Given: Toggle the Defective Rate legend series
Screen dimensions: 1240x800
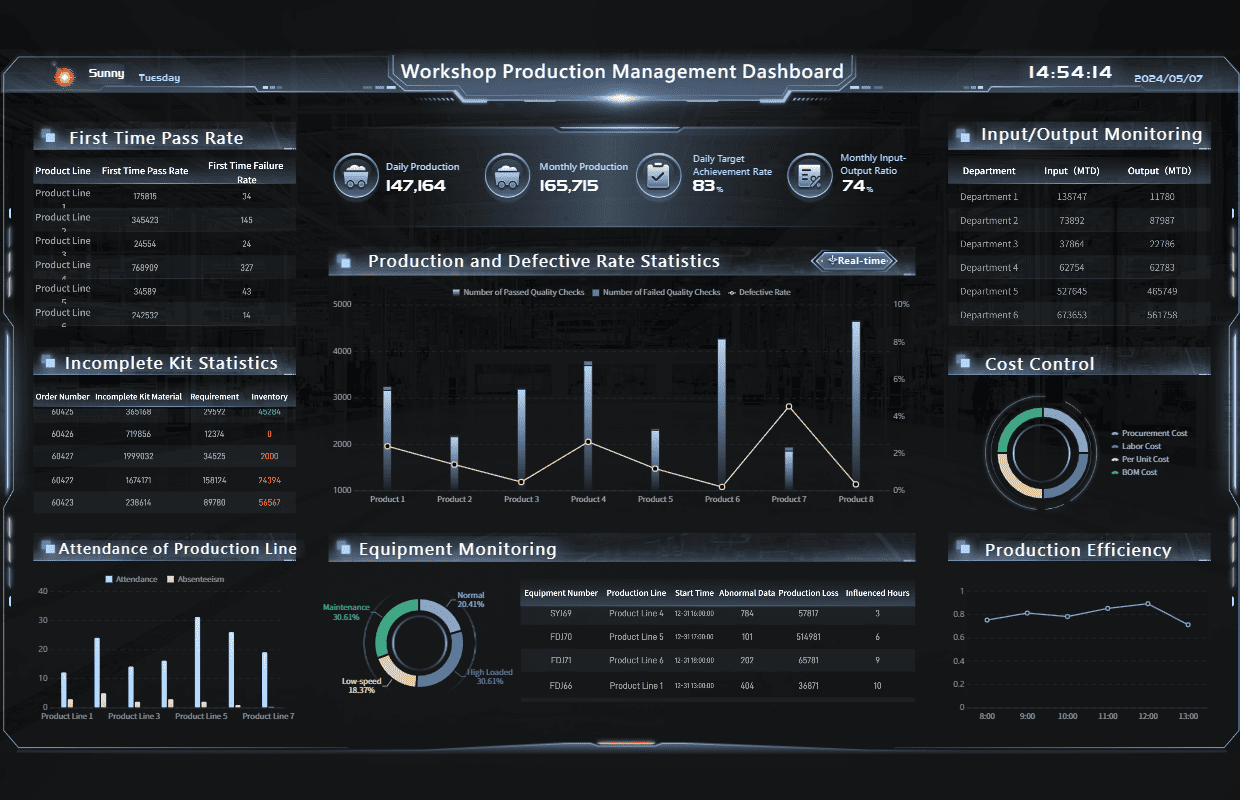Looking at the screenshot, I should coord(759,293).
